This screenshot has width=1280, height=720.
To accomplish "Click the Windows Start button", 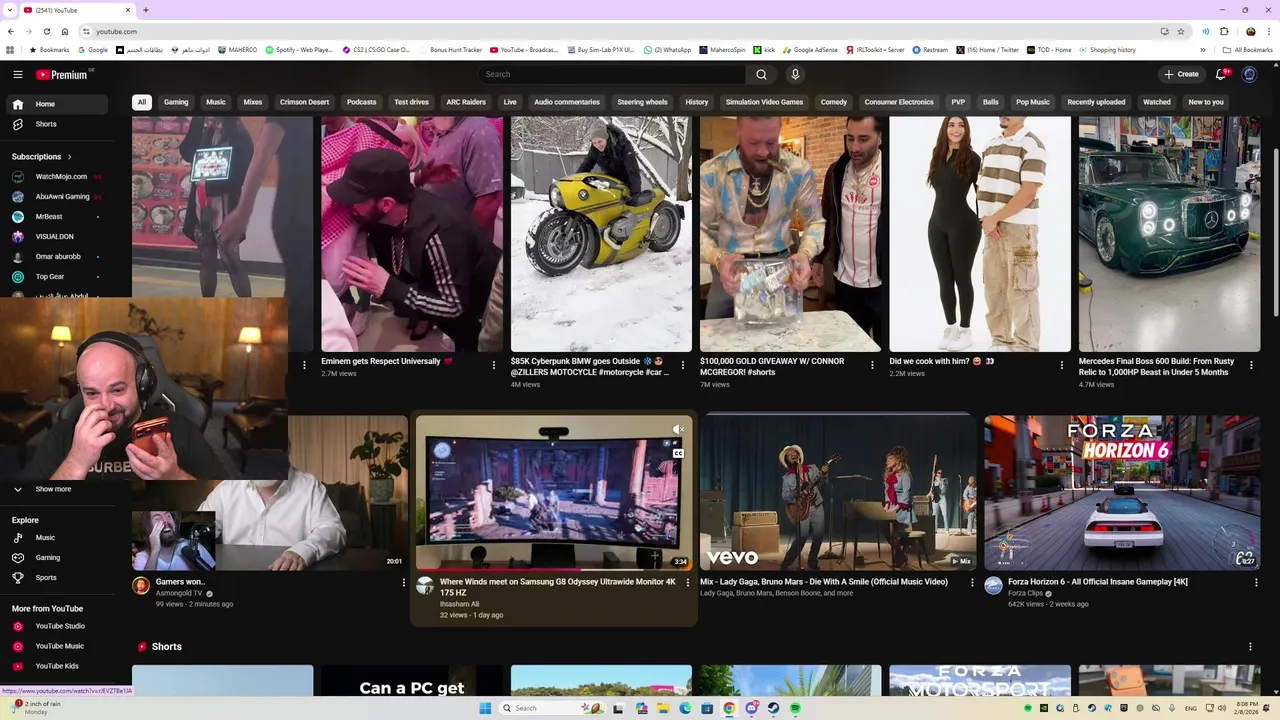I will click(485, 708).
